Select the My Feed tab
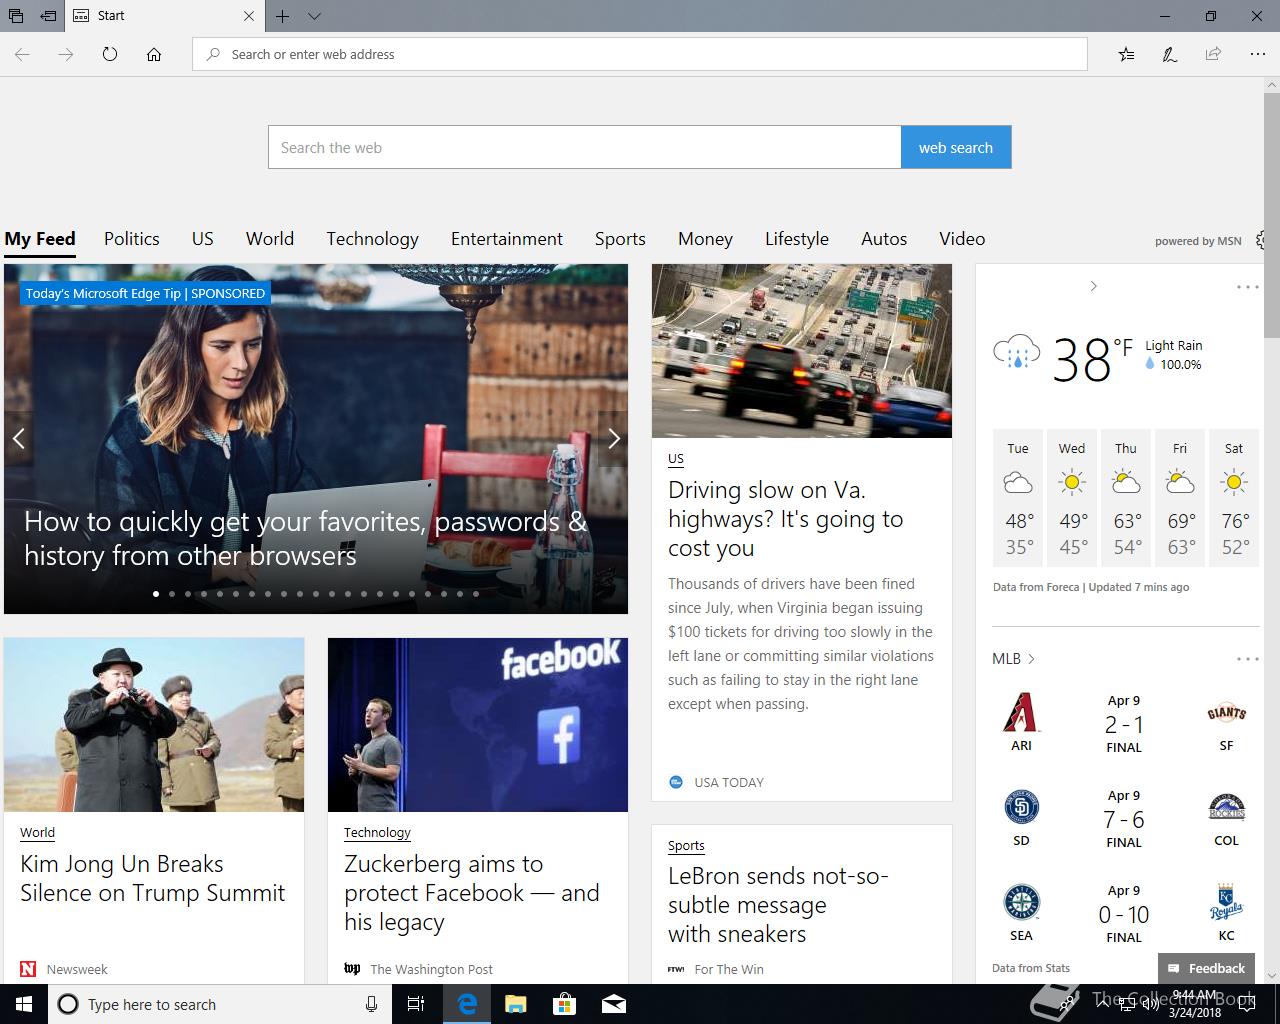Viewport: 1280px width, 1024px height. tap(40, 239)
